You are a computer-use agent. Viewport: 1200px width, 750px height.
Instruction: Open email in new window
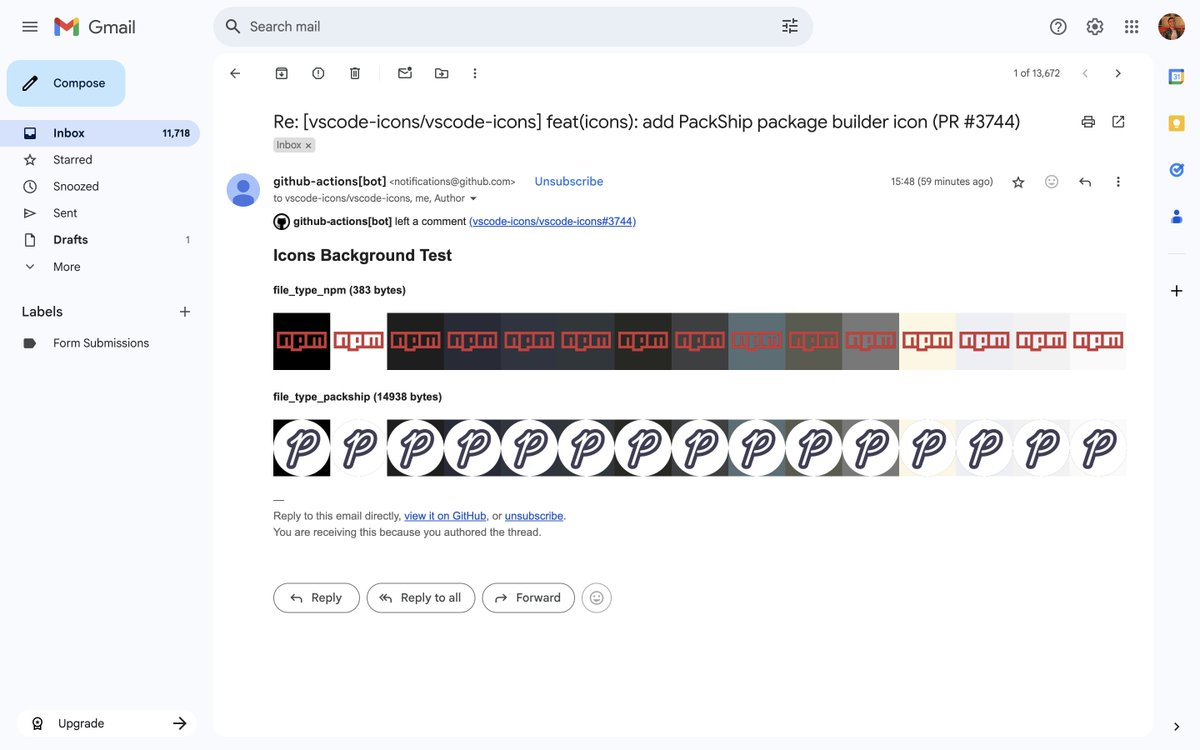coord(1118,122)
